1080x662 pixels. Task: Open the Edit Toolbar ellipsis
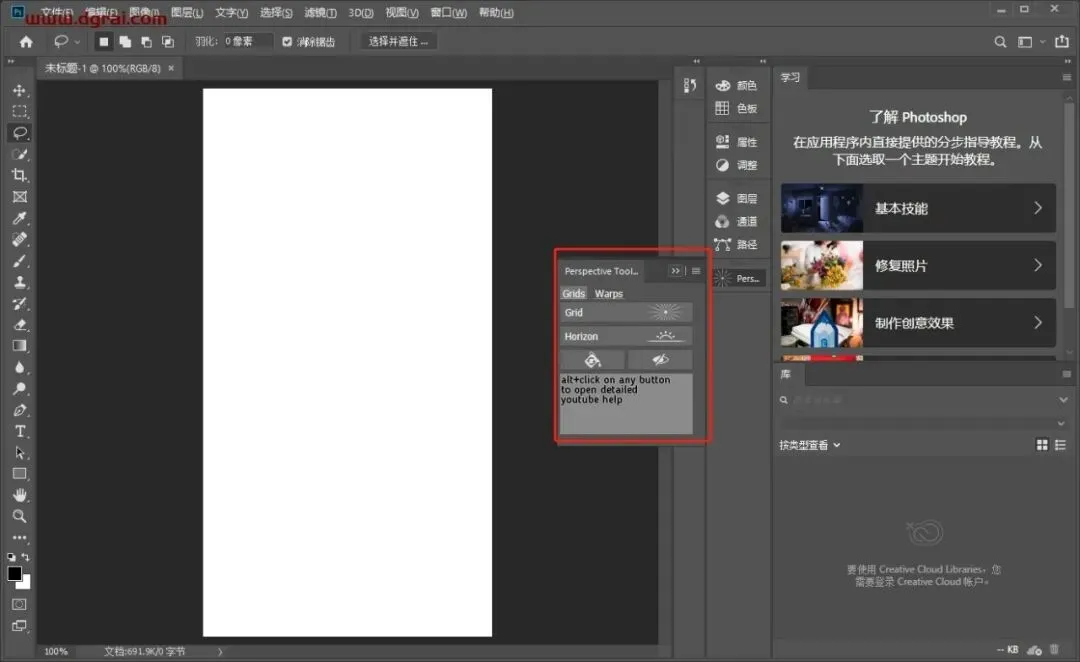[x=19, y=537]
